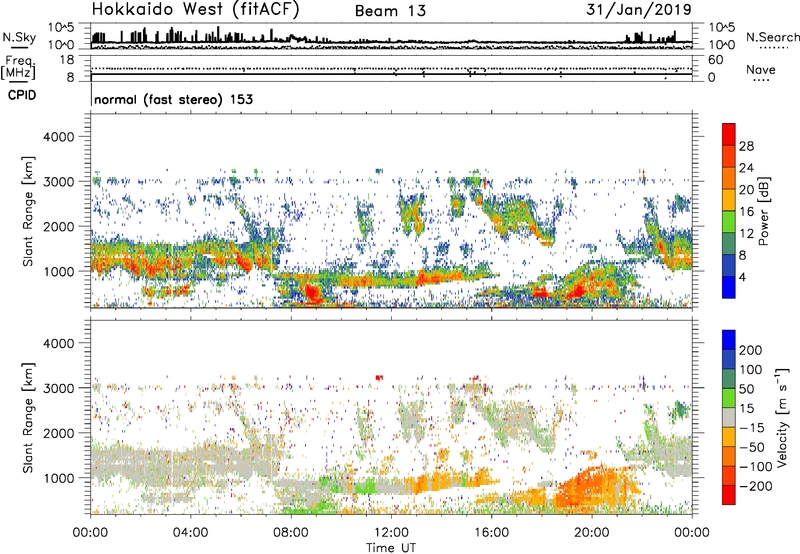The image size is (800, 554).
Task: Click the "3000" tick of the velocity panel
Action: tap(58, 388)
